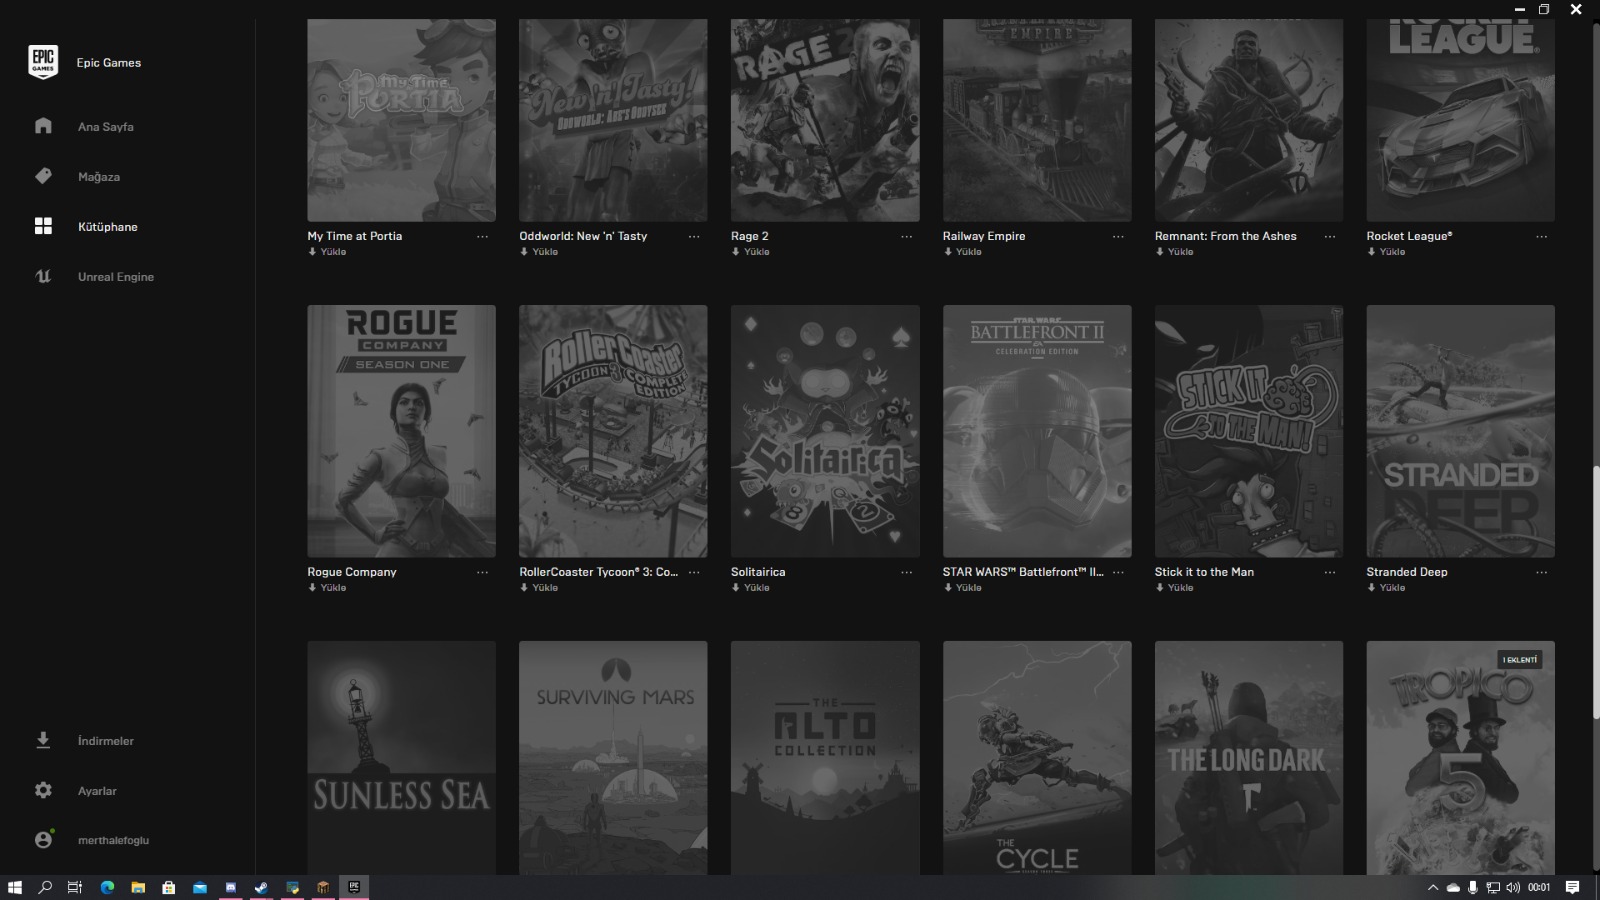Click the Stick it to the Man title

[x=1204, y=572]
